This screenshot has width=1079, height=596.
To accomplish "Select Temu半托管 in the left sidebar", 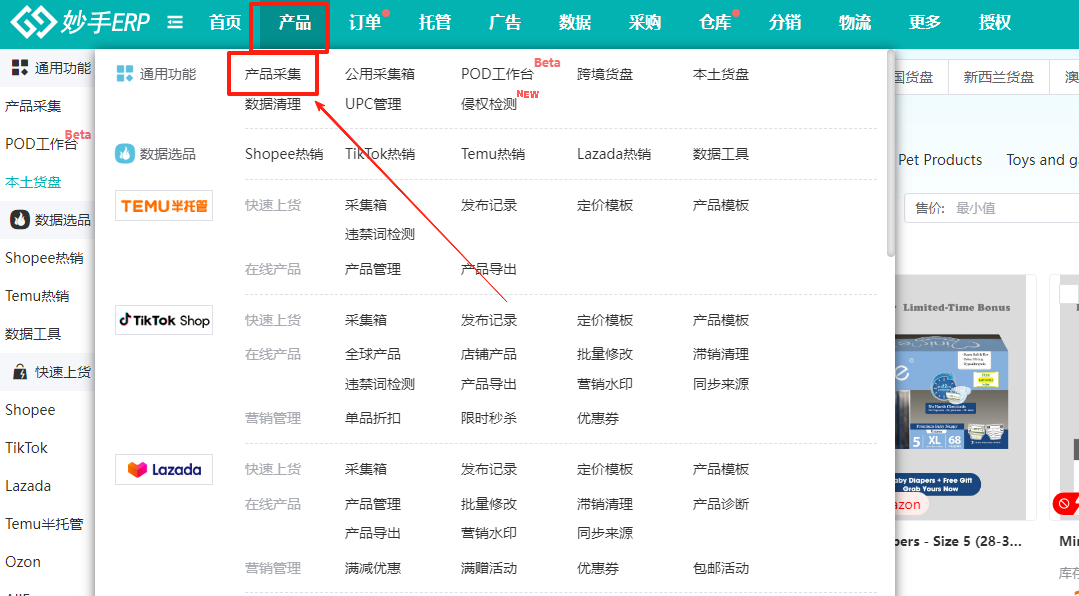I will pos(44,524).
